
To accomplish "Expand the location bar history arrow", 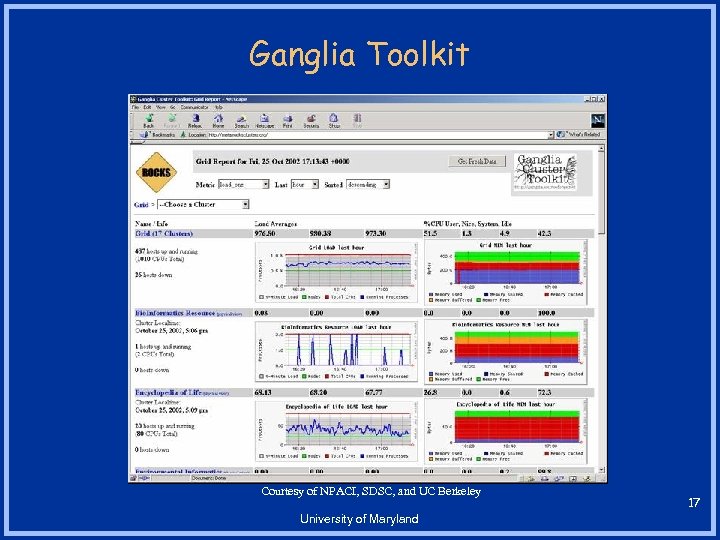I will click(551, 135).
